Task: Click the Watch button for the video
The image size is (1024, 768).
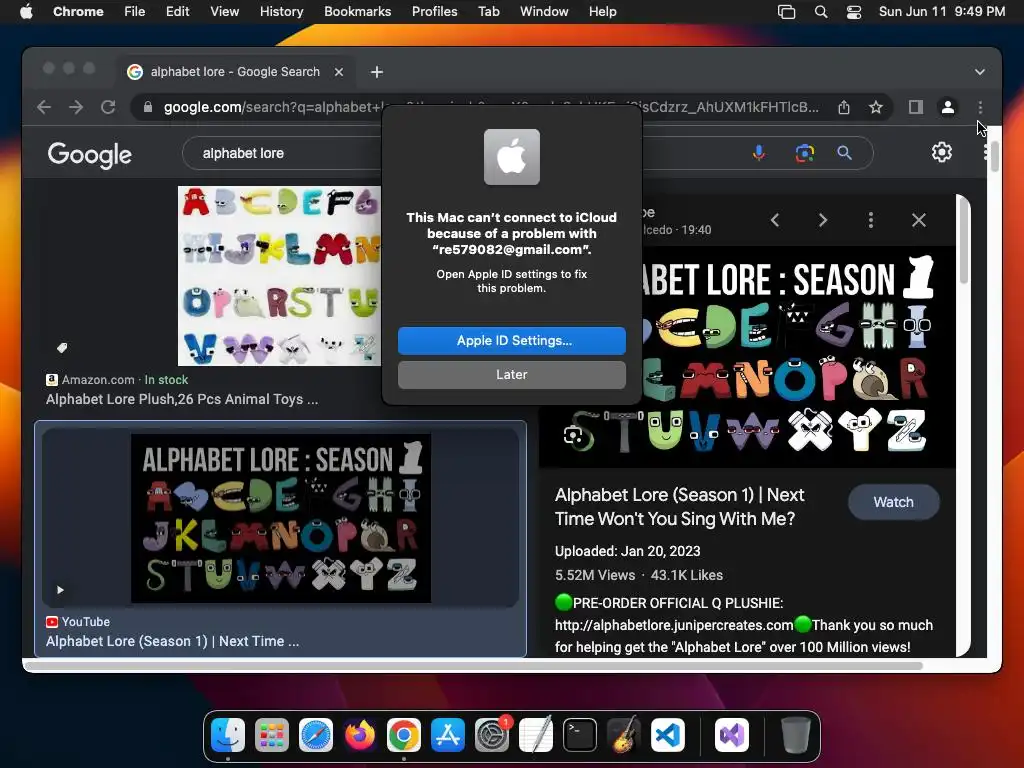Action: [x=893, y=502]
